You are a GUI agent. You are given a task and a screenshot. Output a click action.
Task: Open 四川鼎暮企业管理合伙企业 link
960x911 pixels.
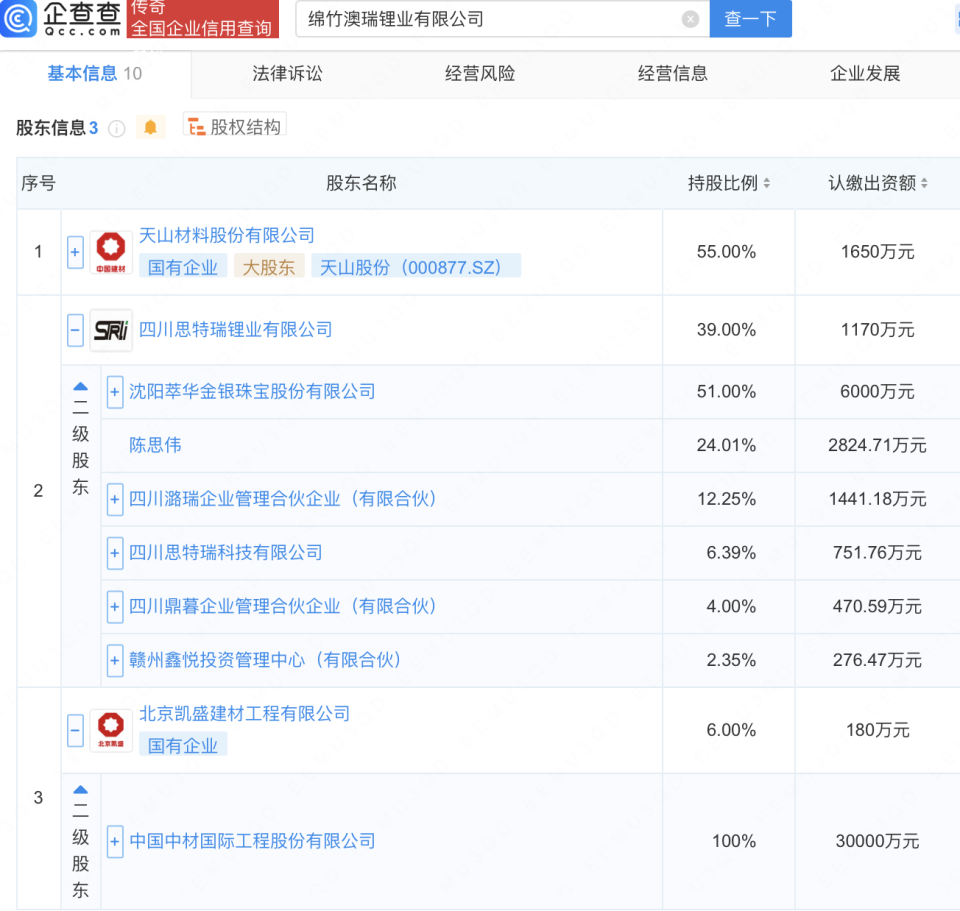[283, 607]
